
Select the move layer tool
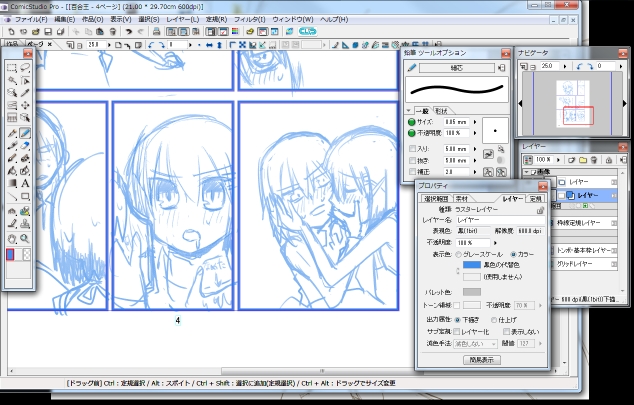coord(25,105)
